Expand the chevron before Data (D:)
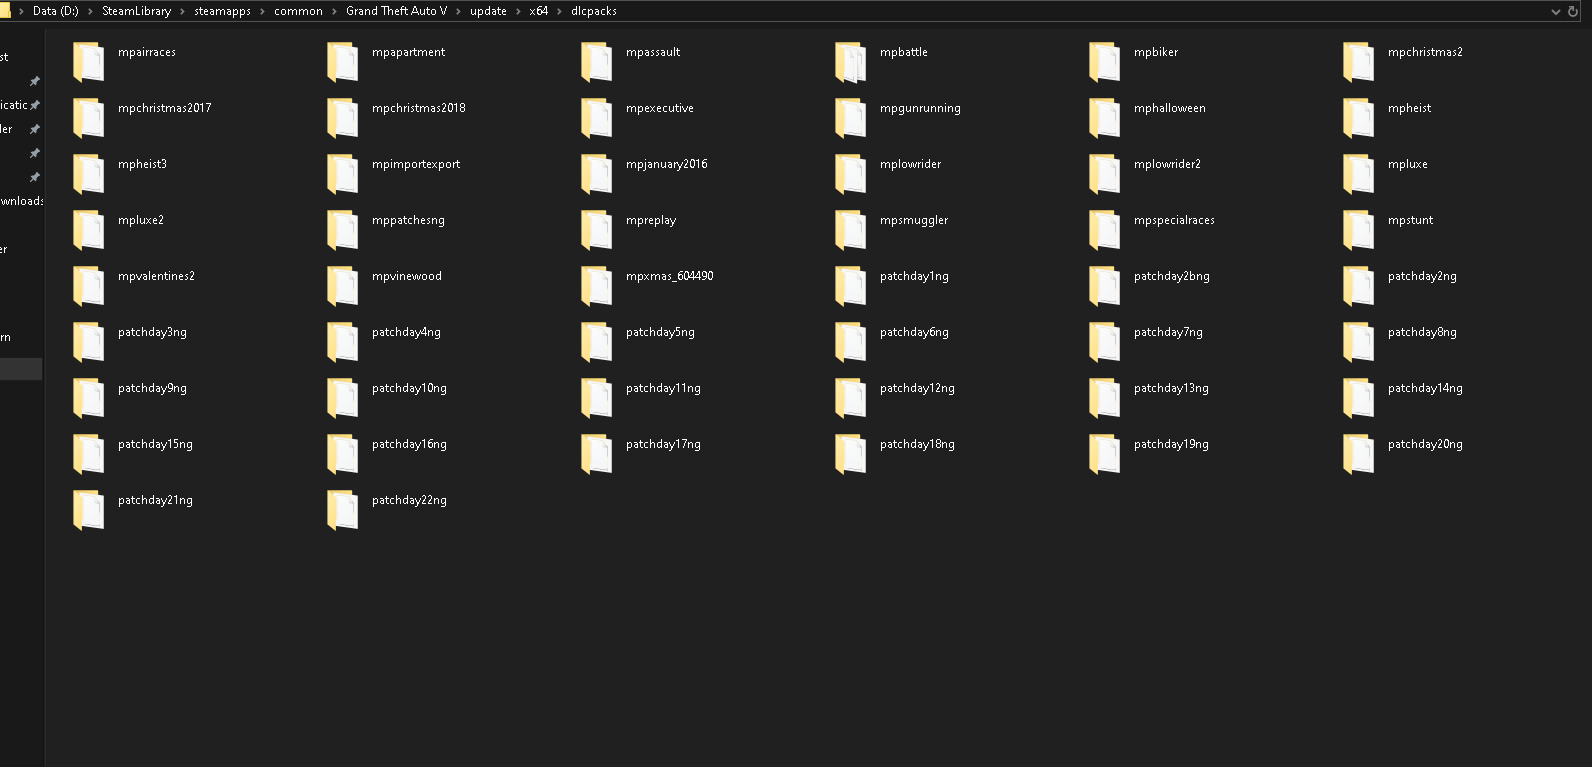The image size is (1592, 767). click(x=21, y=11)
